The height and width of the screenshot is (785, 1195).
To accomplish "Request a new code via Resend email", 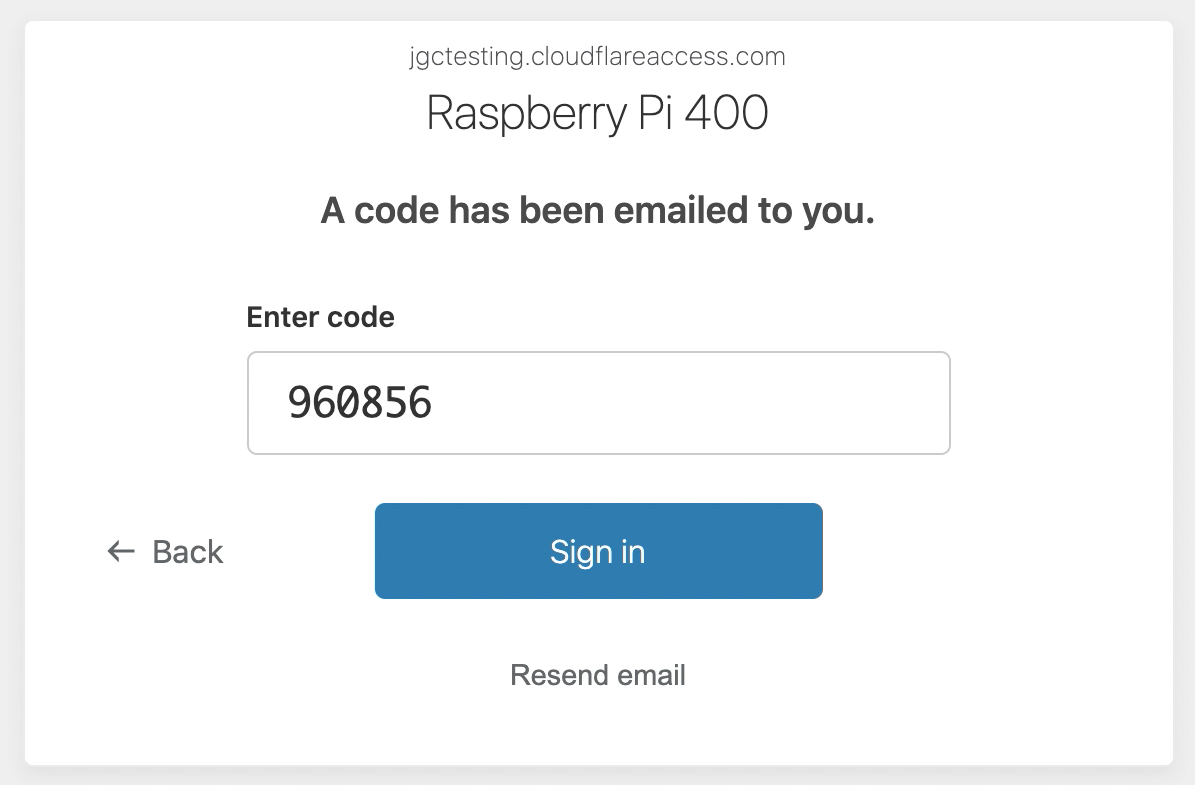I will click(598, 674).
